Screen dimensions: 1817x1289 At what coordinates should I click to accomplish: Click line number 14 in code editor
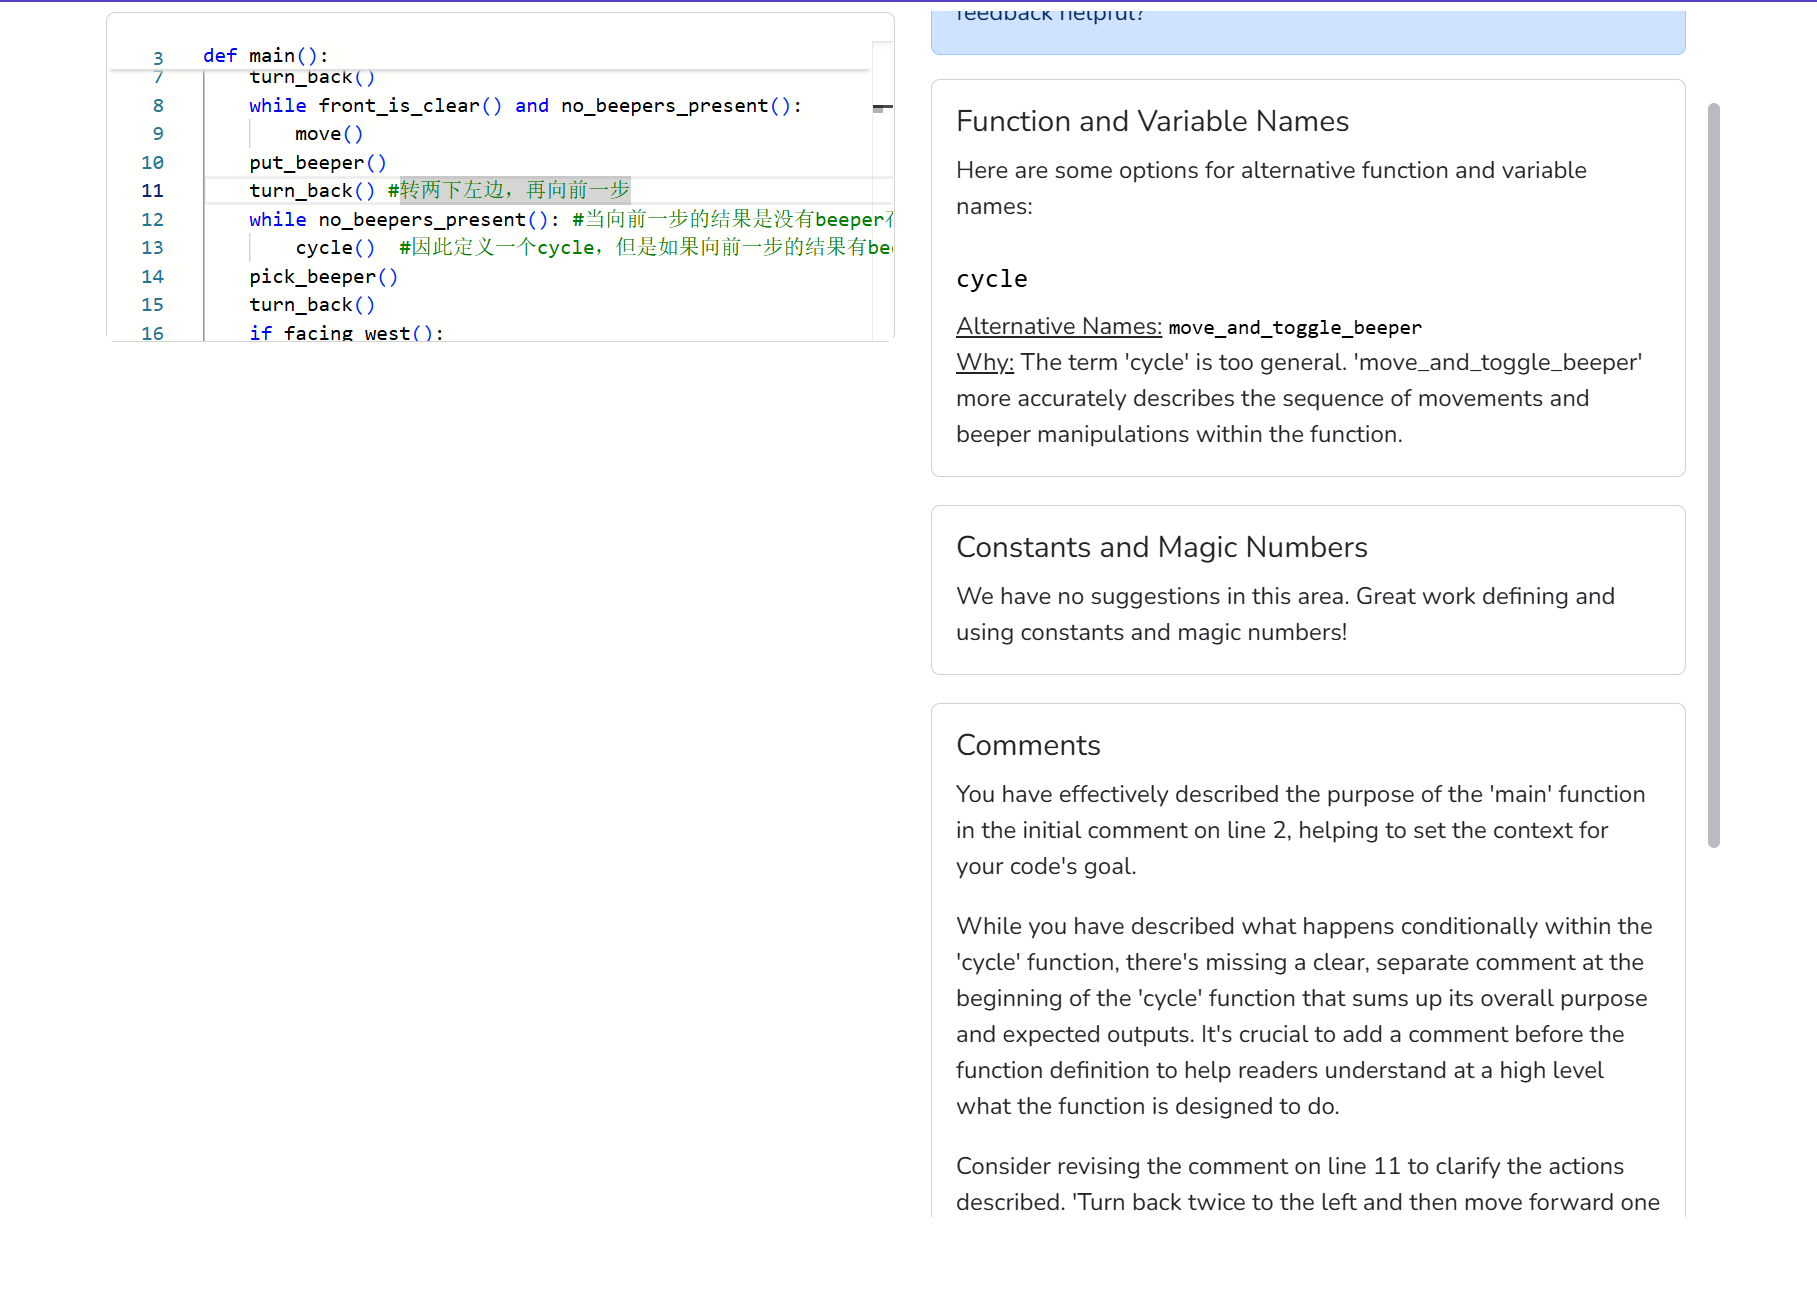click(x=152, y=276)
